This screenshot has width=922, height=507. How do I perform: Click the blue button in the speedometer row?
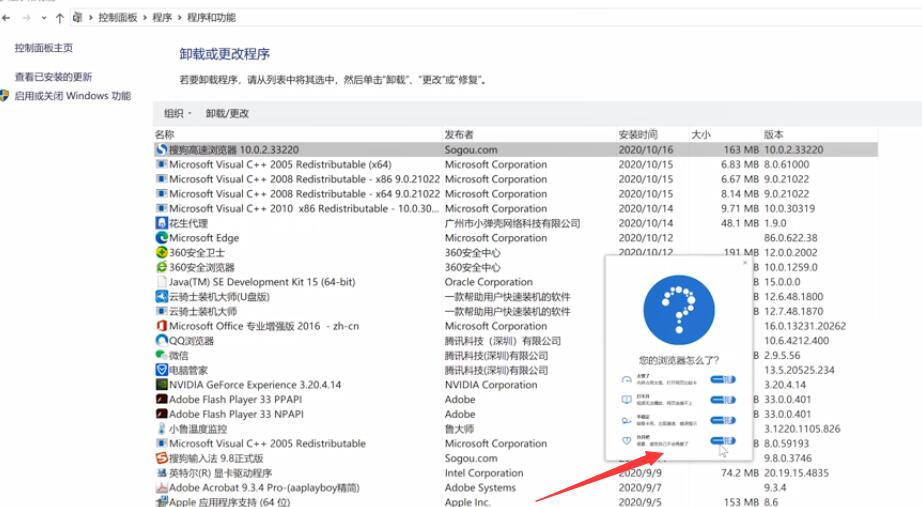pyautogui.click(x=723, y=380)
